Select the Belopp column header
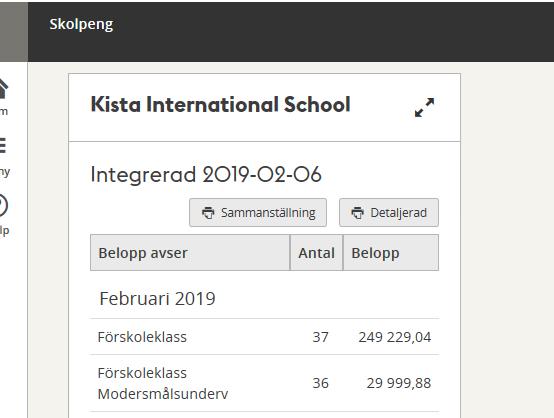The image size is (554, 418). (x=391, y=253)
